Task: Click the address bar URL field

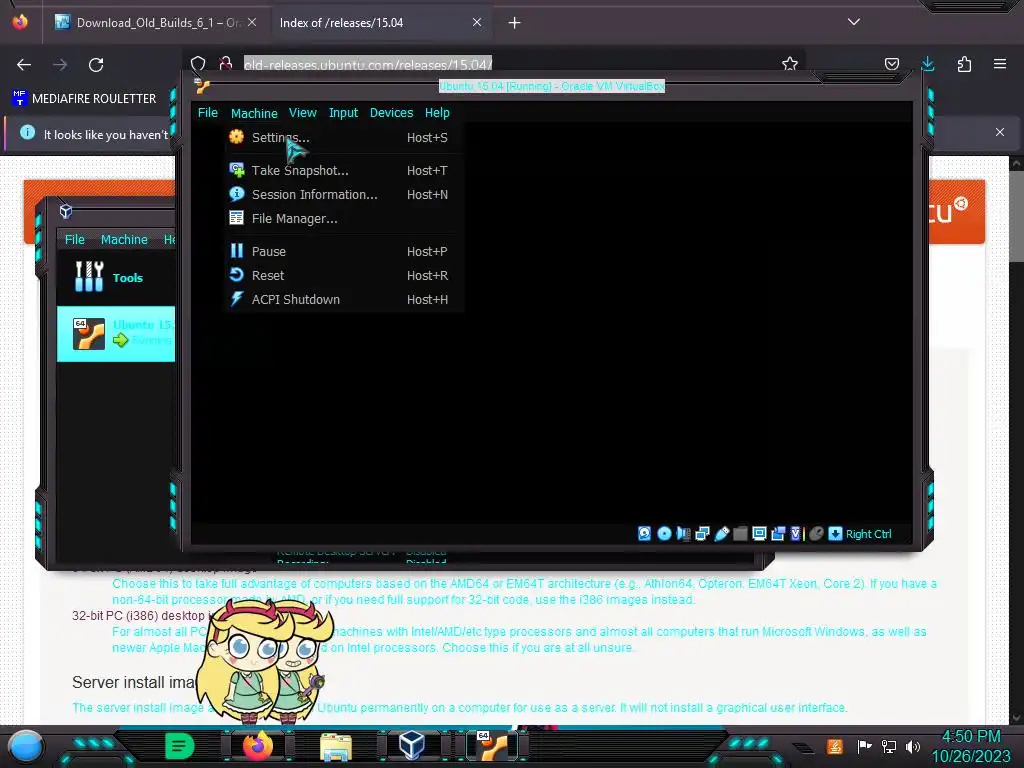Action: point(368,65)
